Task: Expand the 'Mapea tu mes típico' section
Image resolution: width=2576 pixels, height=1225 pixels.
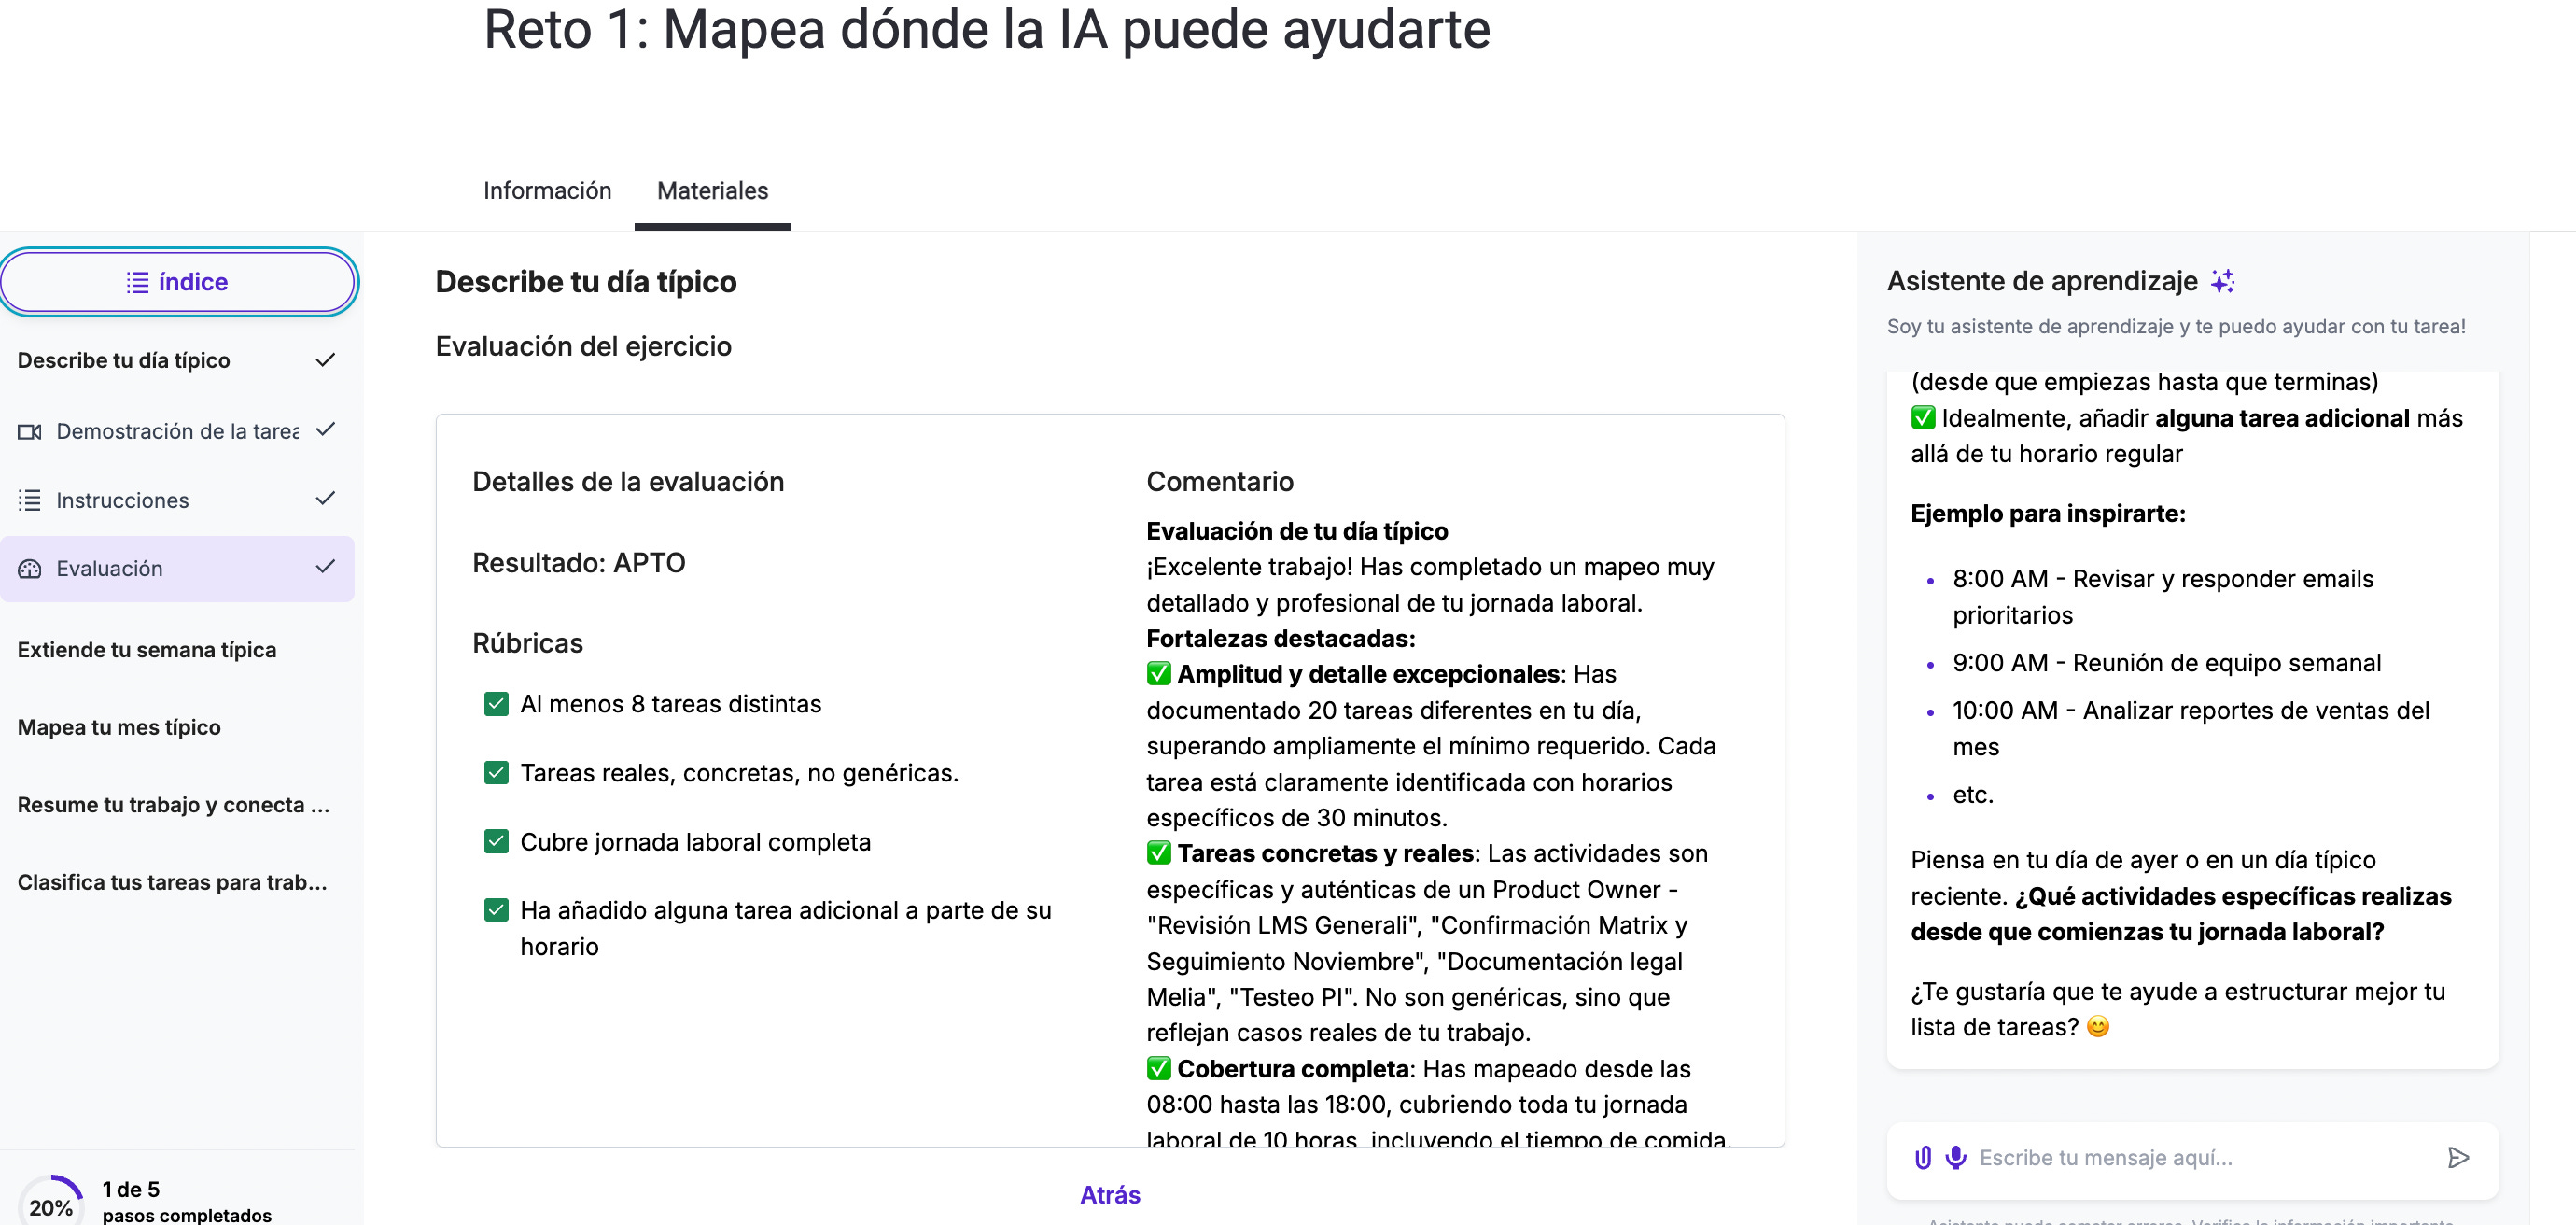Action: [x=119, y=727]
